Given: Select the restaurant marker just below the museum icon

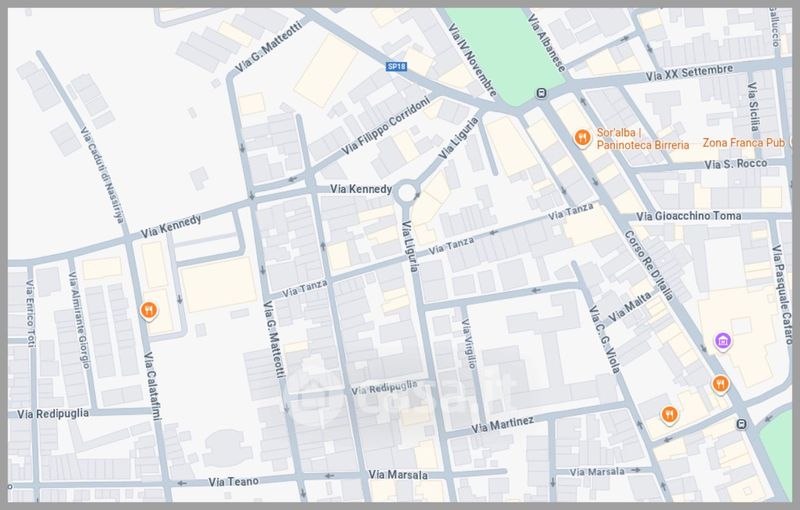Looking at the screenshot, I should 719,384.
